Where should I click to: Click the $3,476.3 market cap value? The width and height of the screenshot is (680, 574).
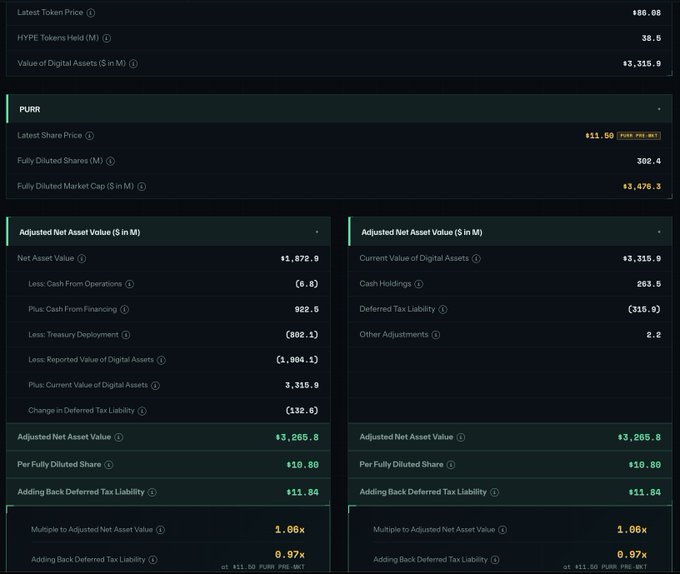642,186
